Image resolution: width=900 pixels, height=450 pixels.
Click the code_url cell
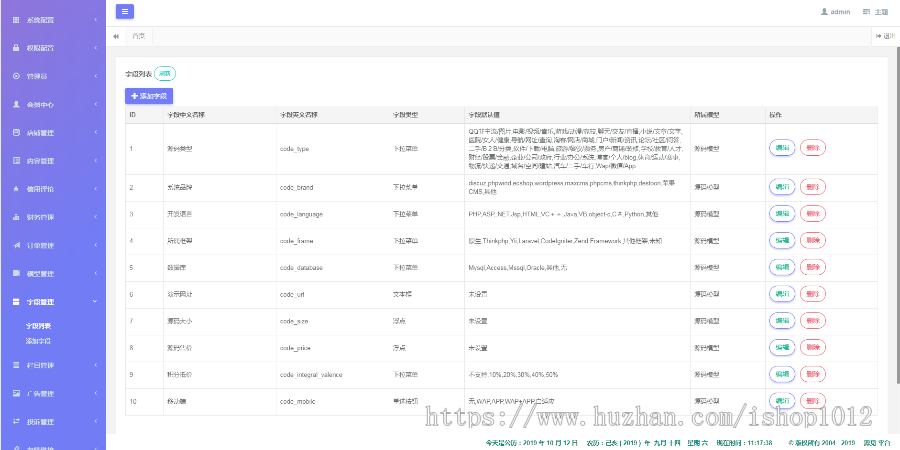pyautogui.click(x=332, y=294)
